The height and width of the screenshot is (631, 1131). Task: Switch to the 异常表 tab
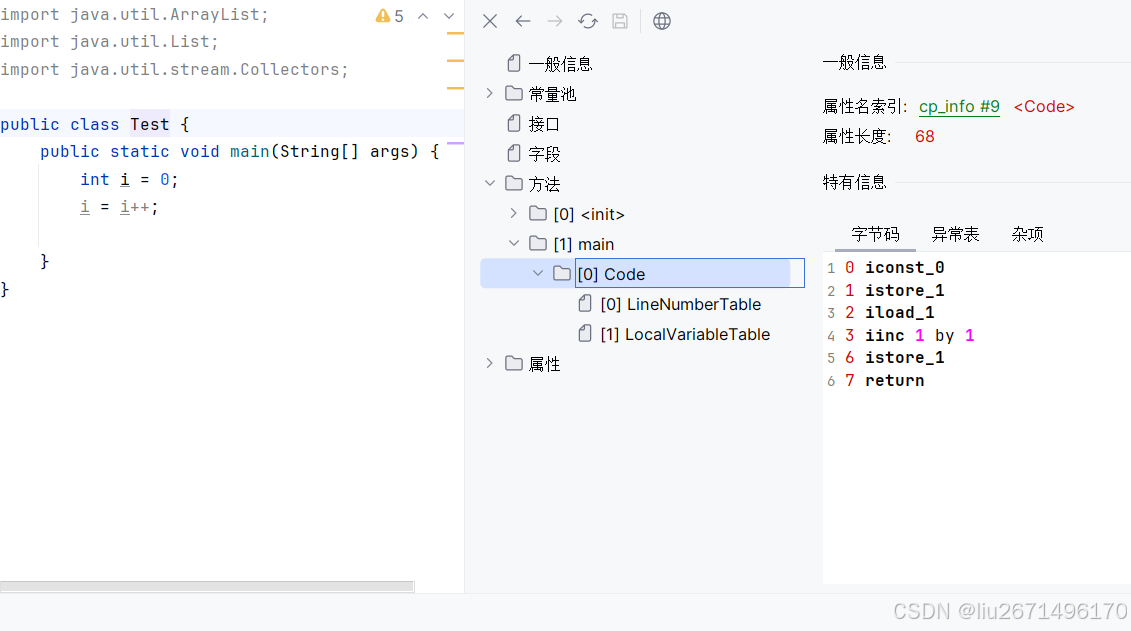click(x=955, y=234)
